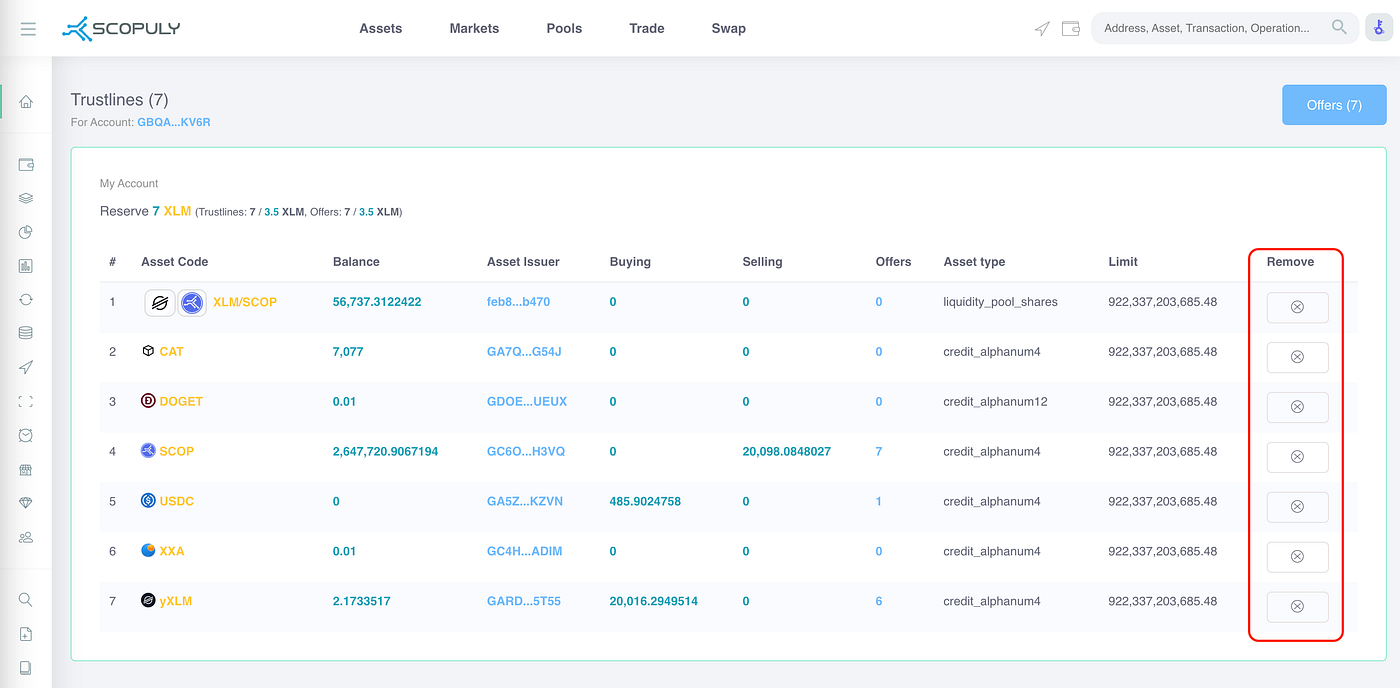Screen dimensions: 1400x688
Task: Open the account key icon
Action: point(1379,28)
